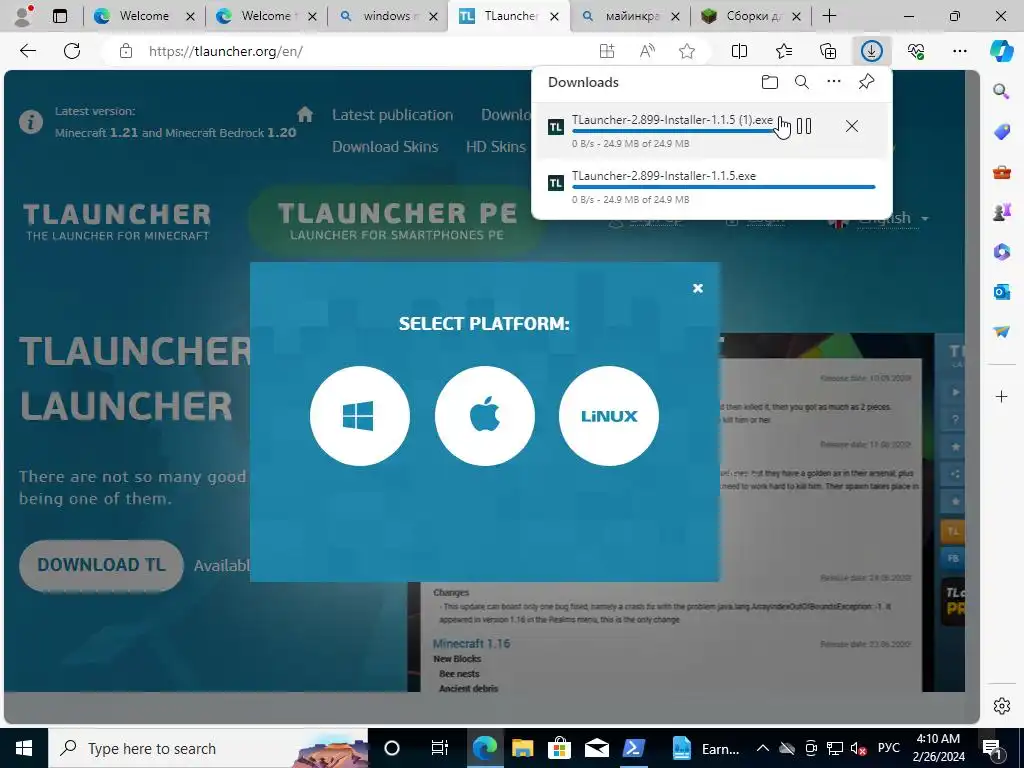Open Tools briefcase in sidebar
1024x768 pixels.
click(x=1001, y=172)
